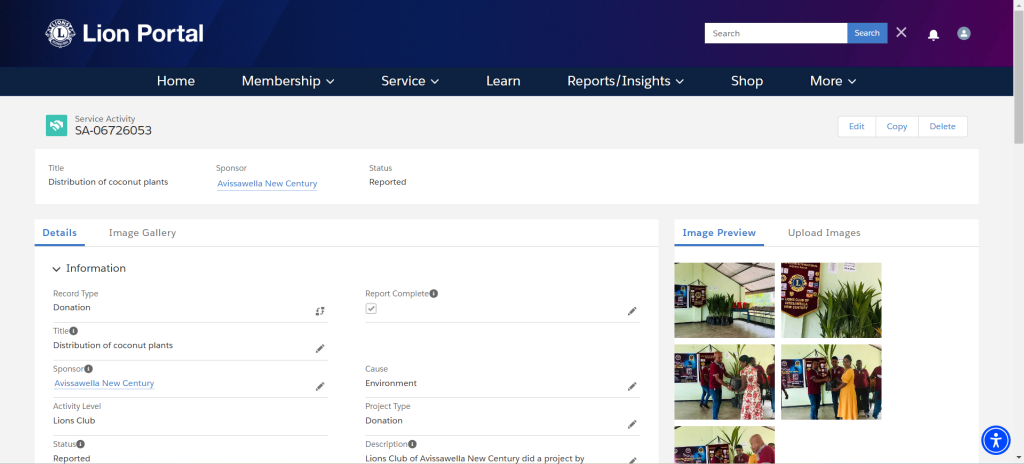Edit Title with the pencil icon
This screenshot has width=1024, height=464.
320,349
